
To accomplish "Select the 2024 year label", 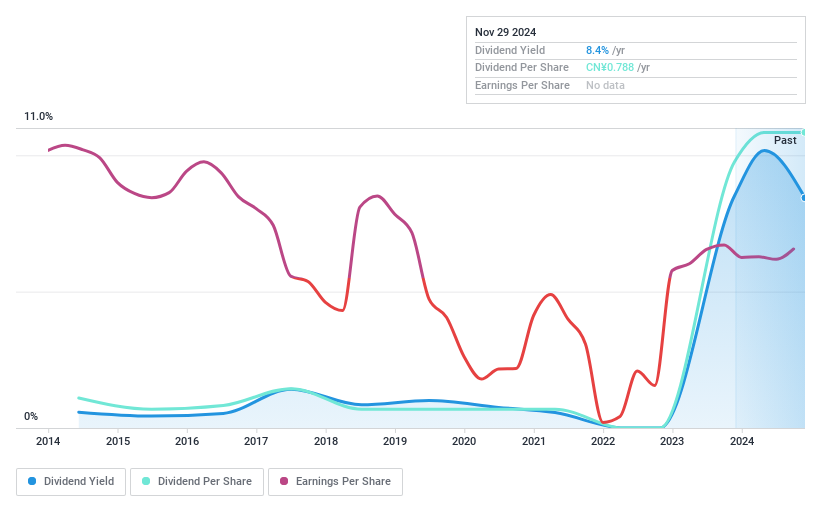I will coord(741,441).
